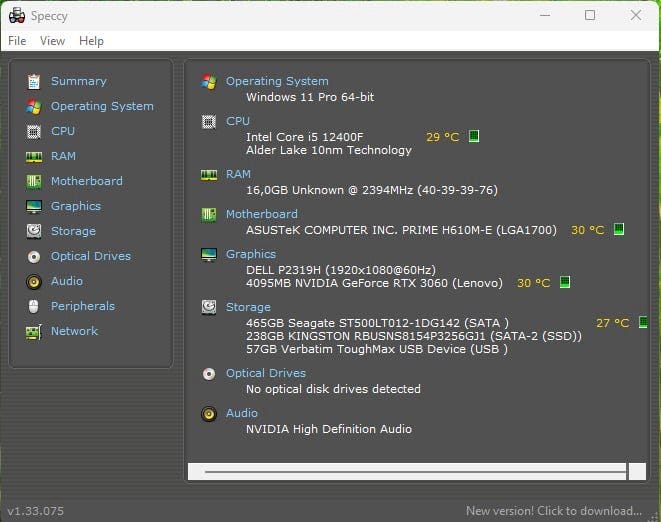Click the green temperature indicator beside CPU 29 °C
This screenshot has height=522, width=661.
474,136
